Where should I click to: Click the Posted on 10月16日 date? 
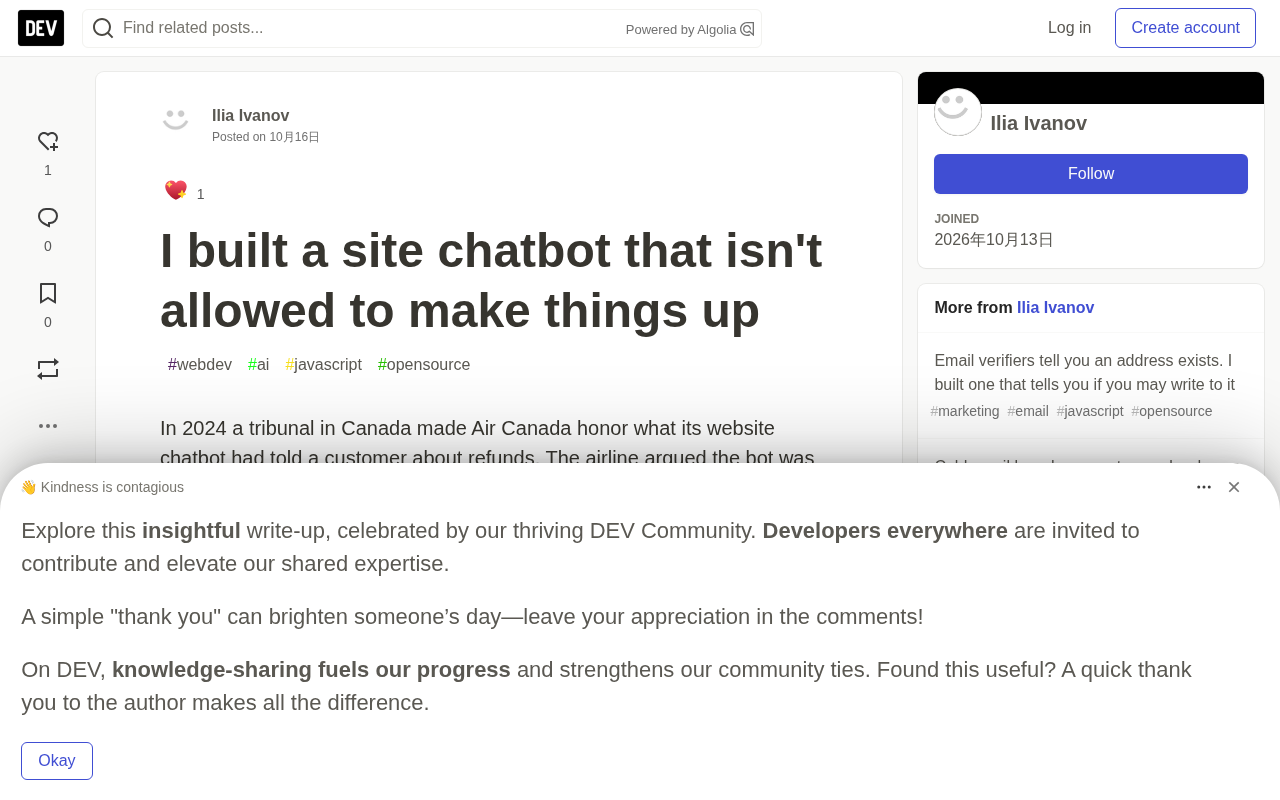coord(266,137)
